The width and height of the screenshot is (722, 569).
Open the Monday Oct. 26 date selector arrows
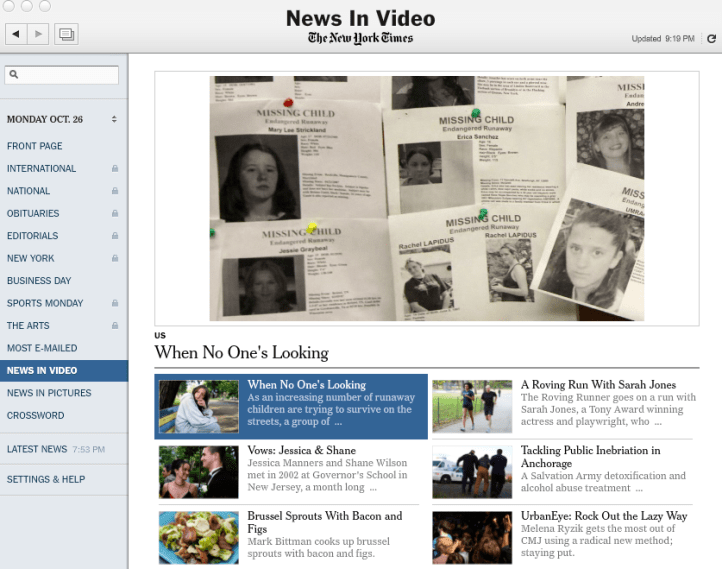114,119
